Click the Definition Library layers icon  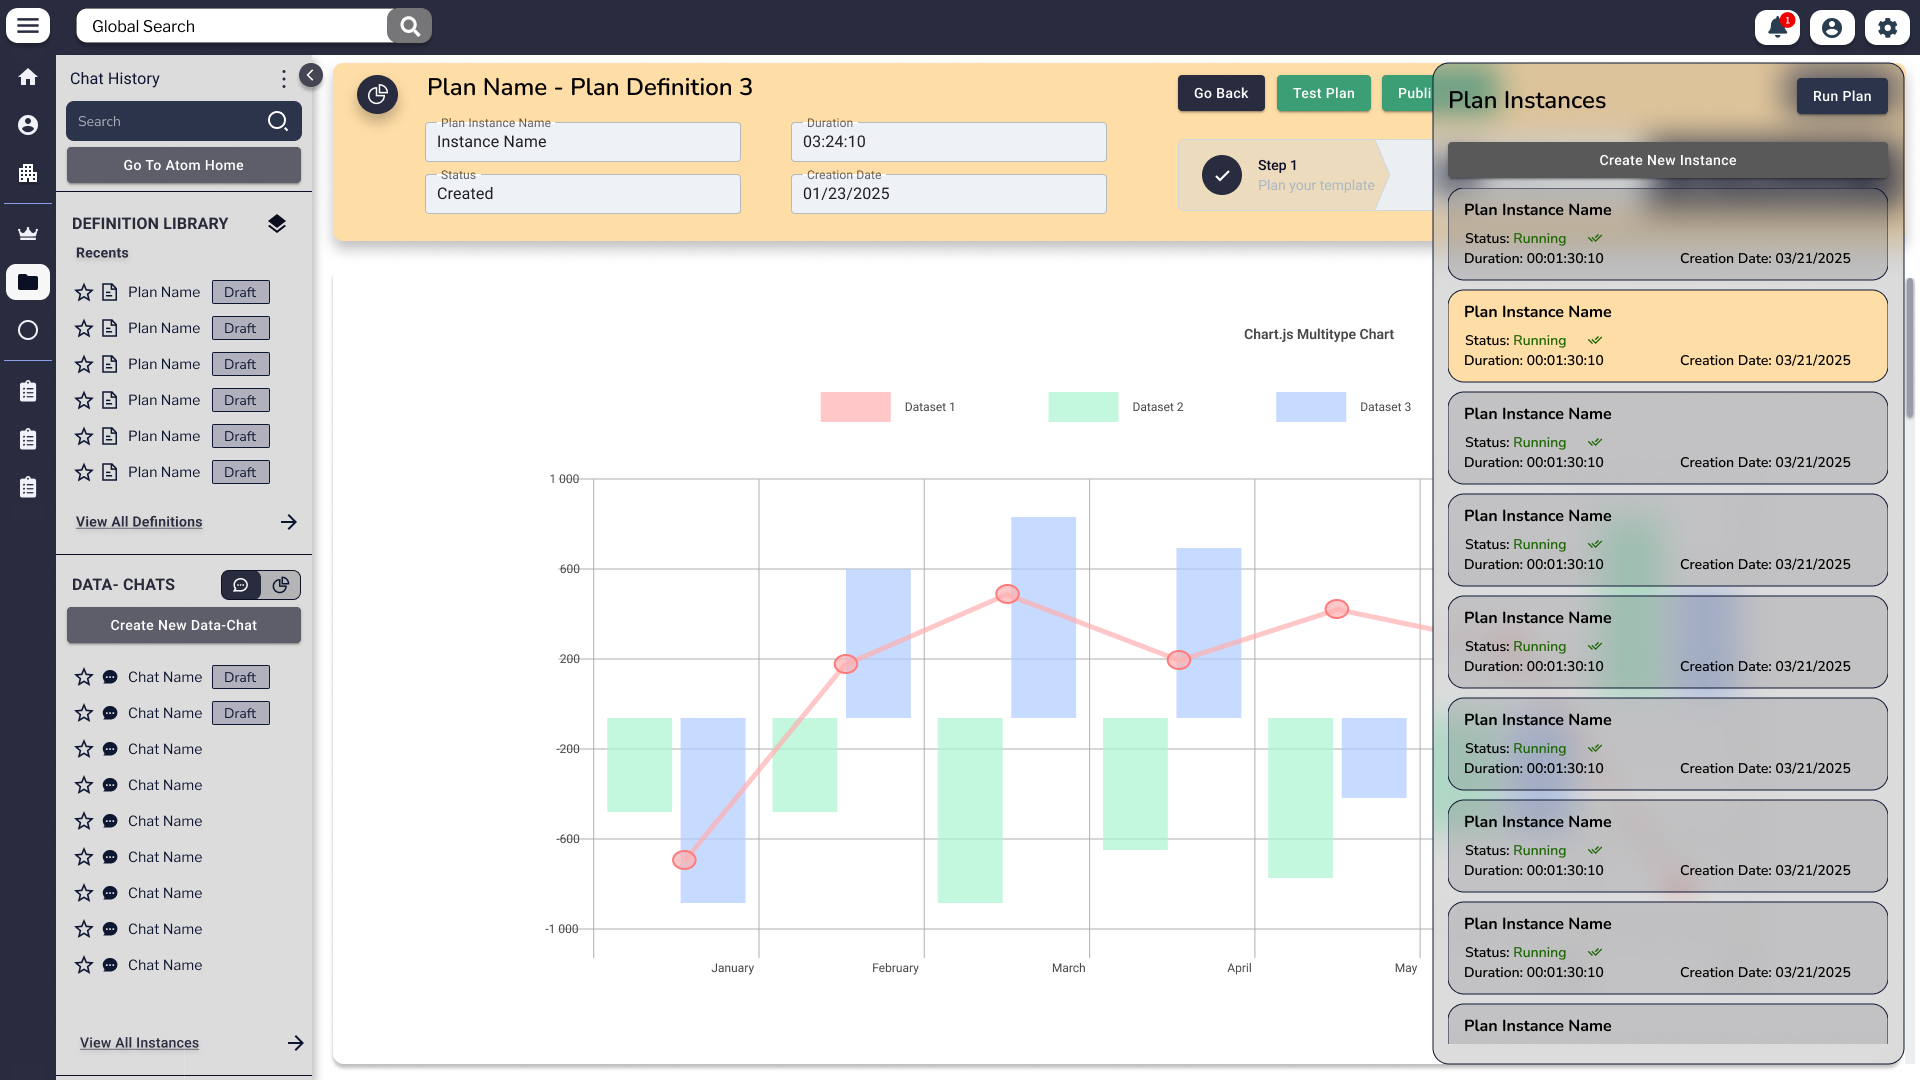coord(277,223)
